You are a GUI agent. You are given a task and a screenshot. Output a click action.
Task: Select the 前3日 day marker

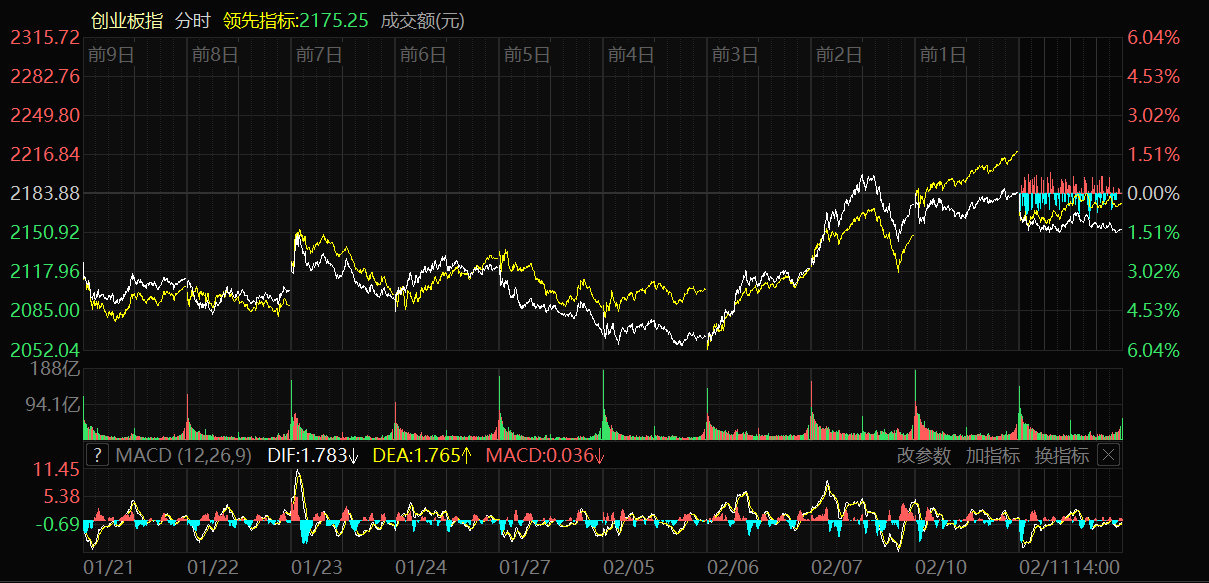[735, 54]
